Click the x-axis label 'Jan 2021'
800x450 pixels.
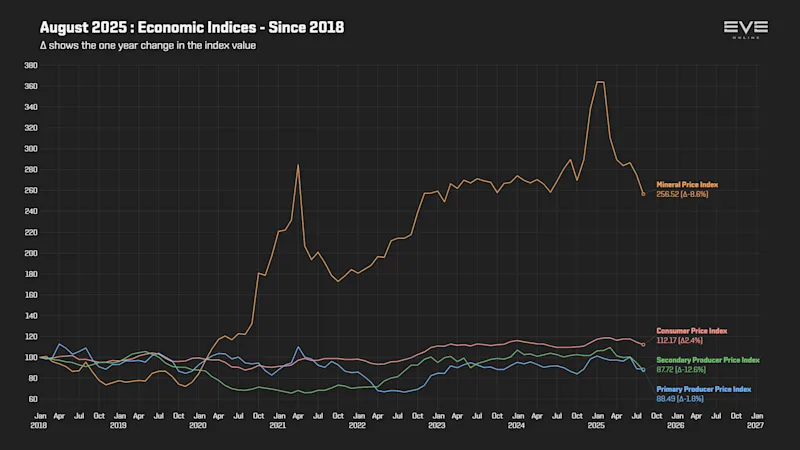tap(278, 421)
